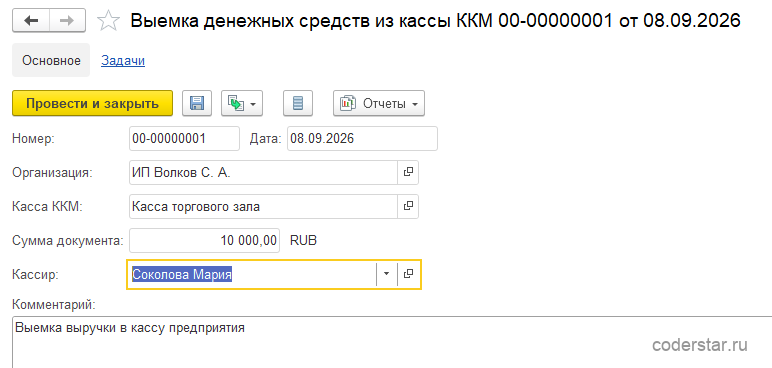Image resolution: width=772 pixels, height=368 pixels.
Task: Add document to favorites with the star icon
Action: (108, 21)
